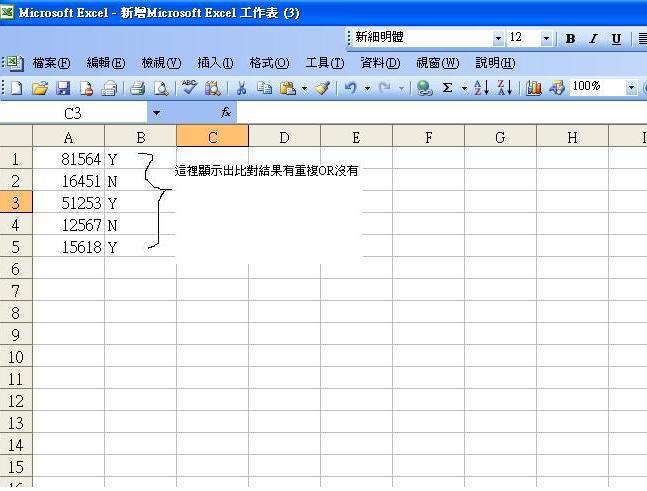Viewport: 647px width, 491px height.
Task: Open a file with the Open folder icon
Action: click(x=40, y=88)
